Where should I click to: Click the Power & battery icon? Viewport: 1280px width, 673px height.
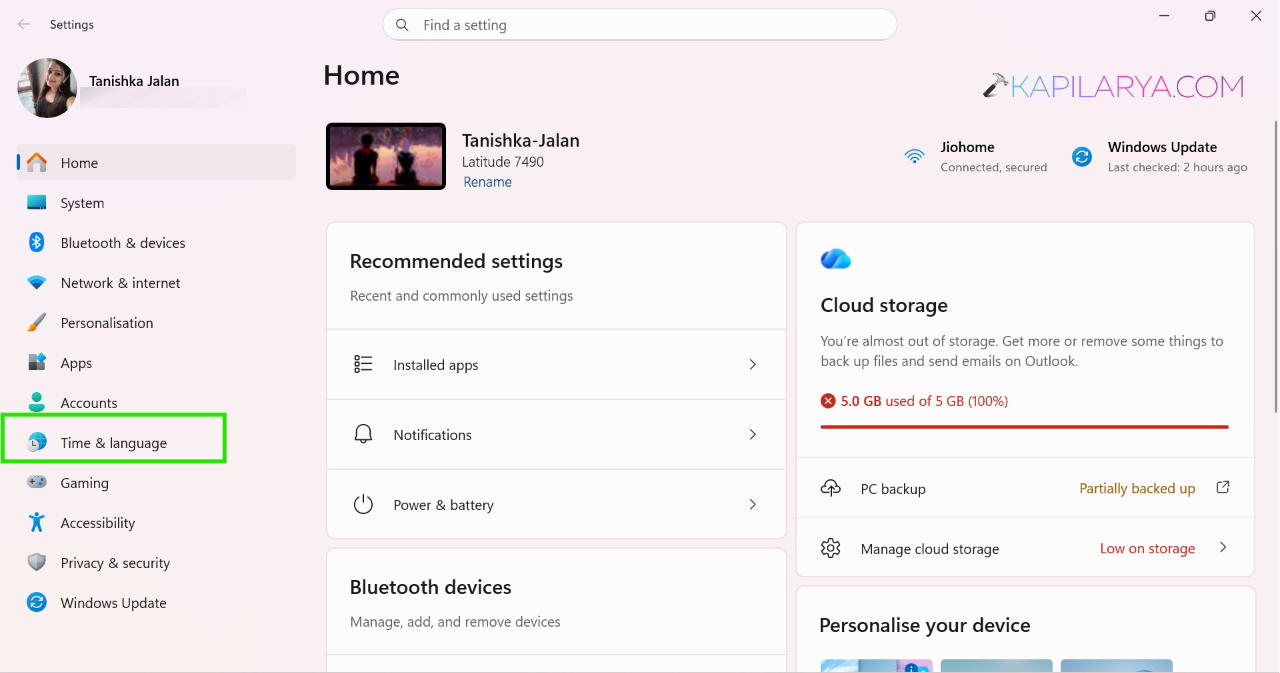click(363, 504)
